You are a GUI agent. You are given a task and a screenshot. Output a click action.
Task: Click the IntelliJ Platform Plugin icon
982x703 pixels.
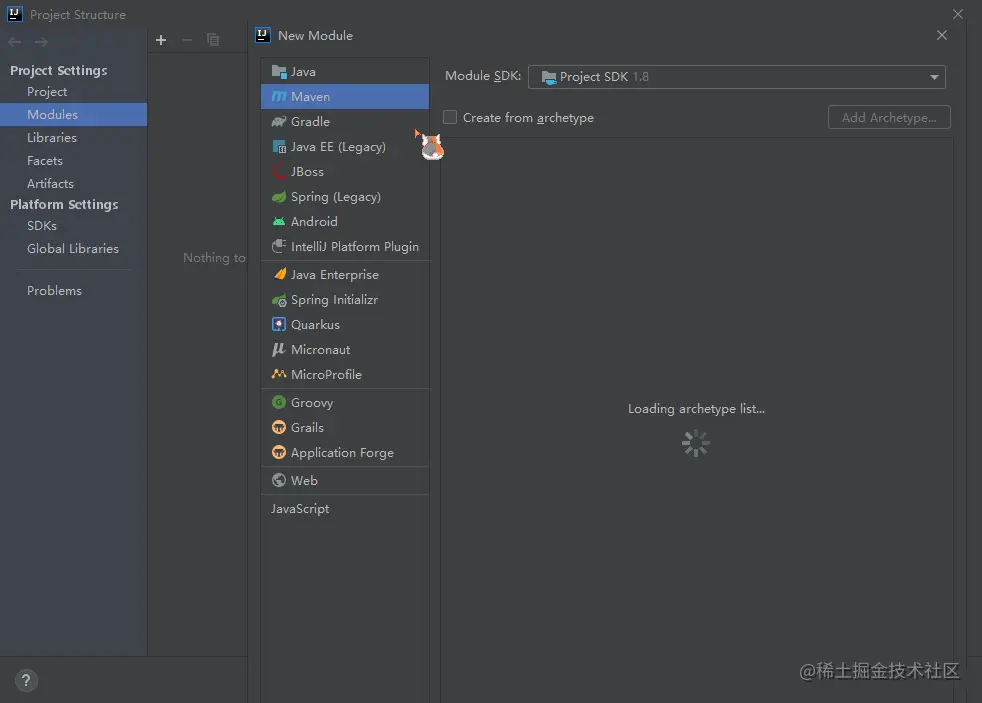pyautogui.click(x=279, y=246)
